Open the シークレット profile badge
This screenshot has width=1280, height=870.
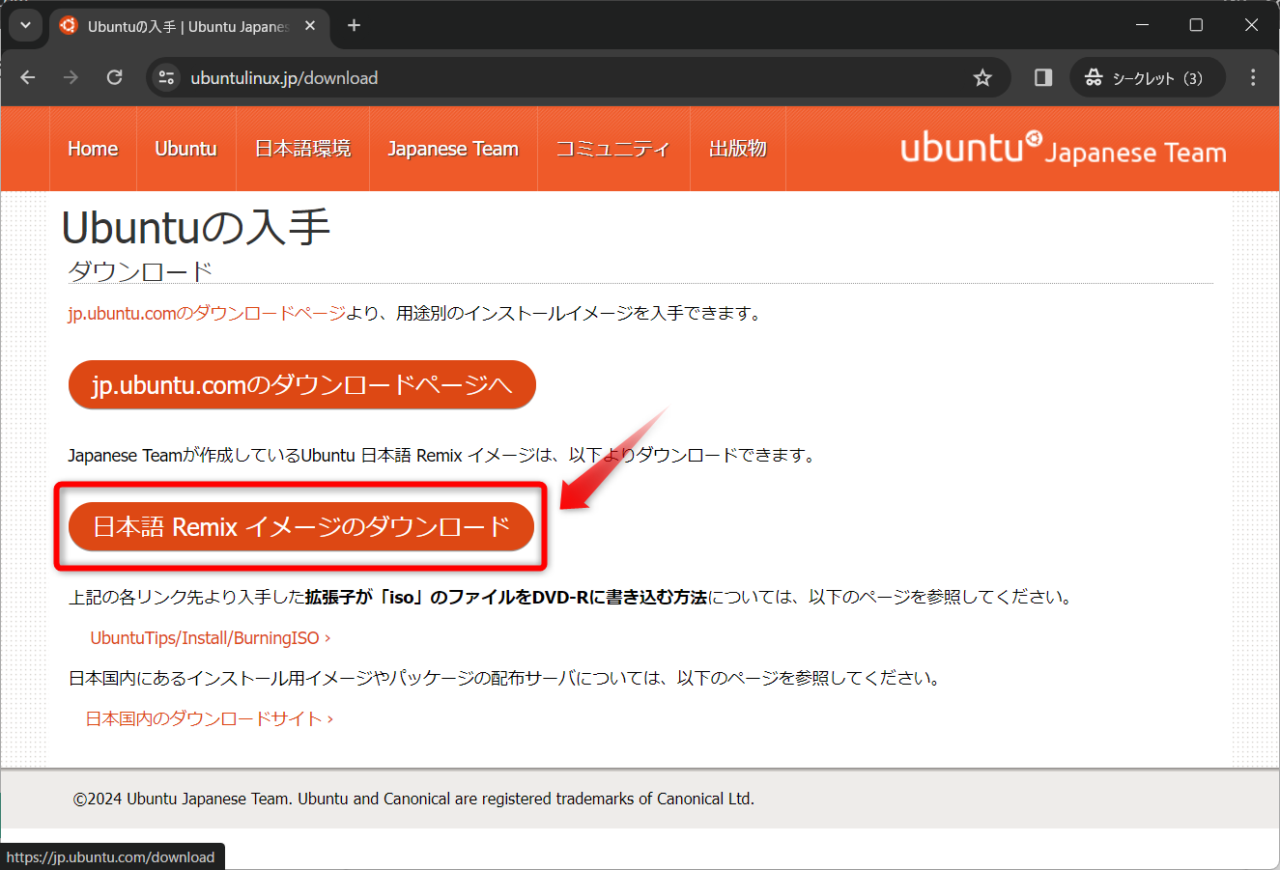pos(1146,77)
